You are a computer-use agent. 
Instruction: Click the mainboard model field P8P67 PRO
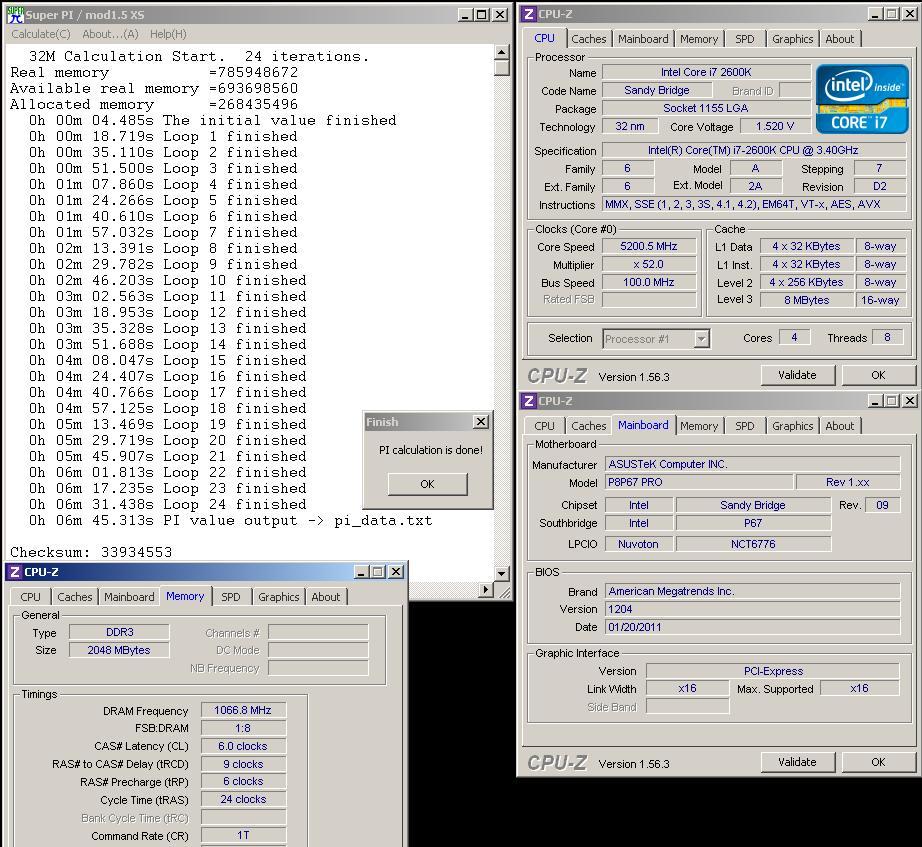699,482
